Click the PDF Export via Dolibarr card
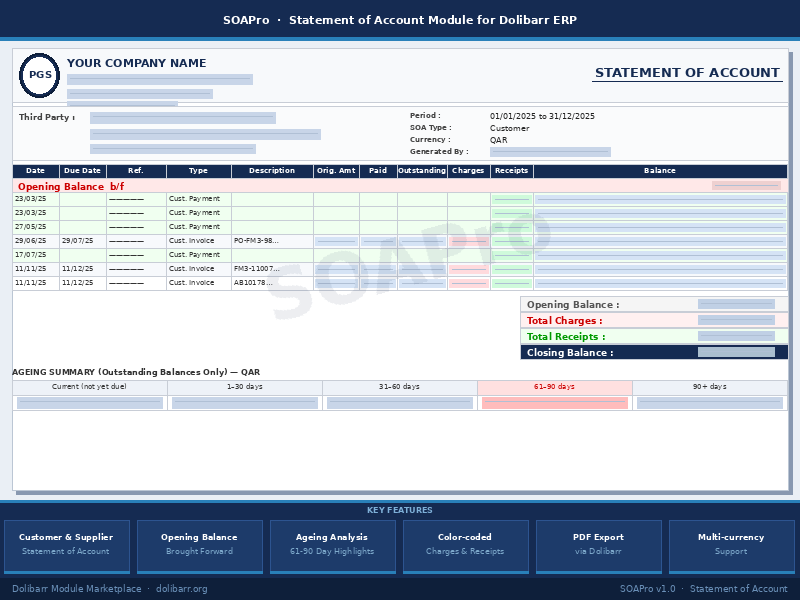 point(598,546)
